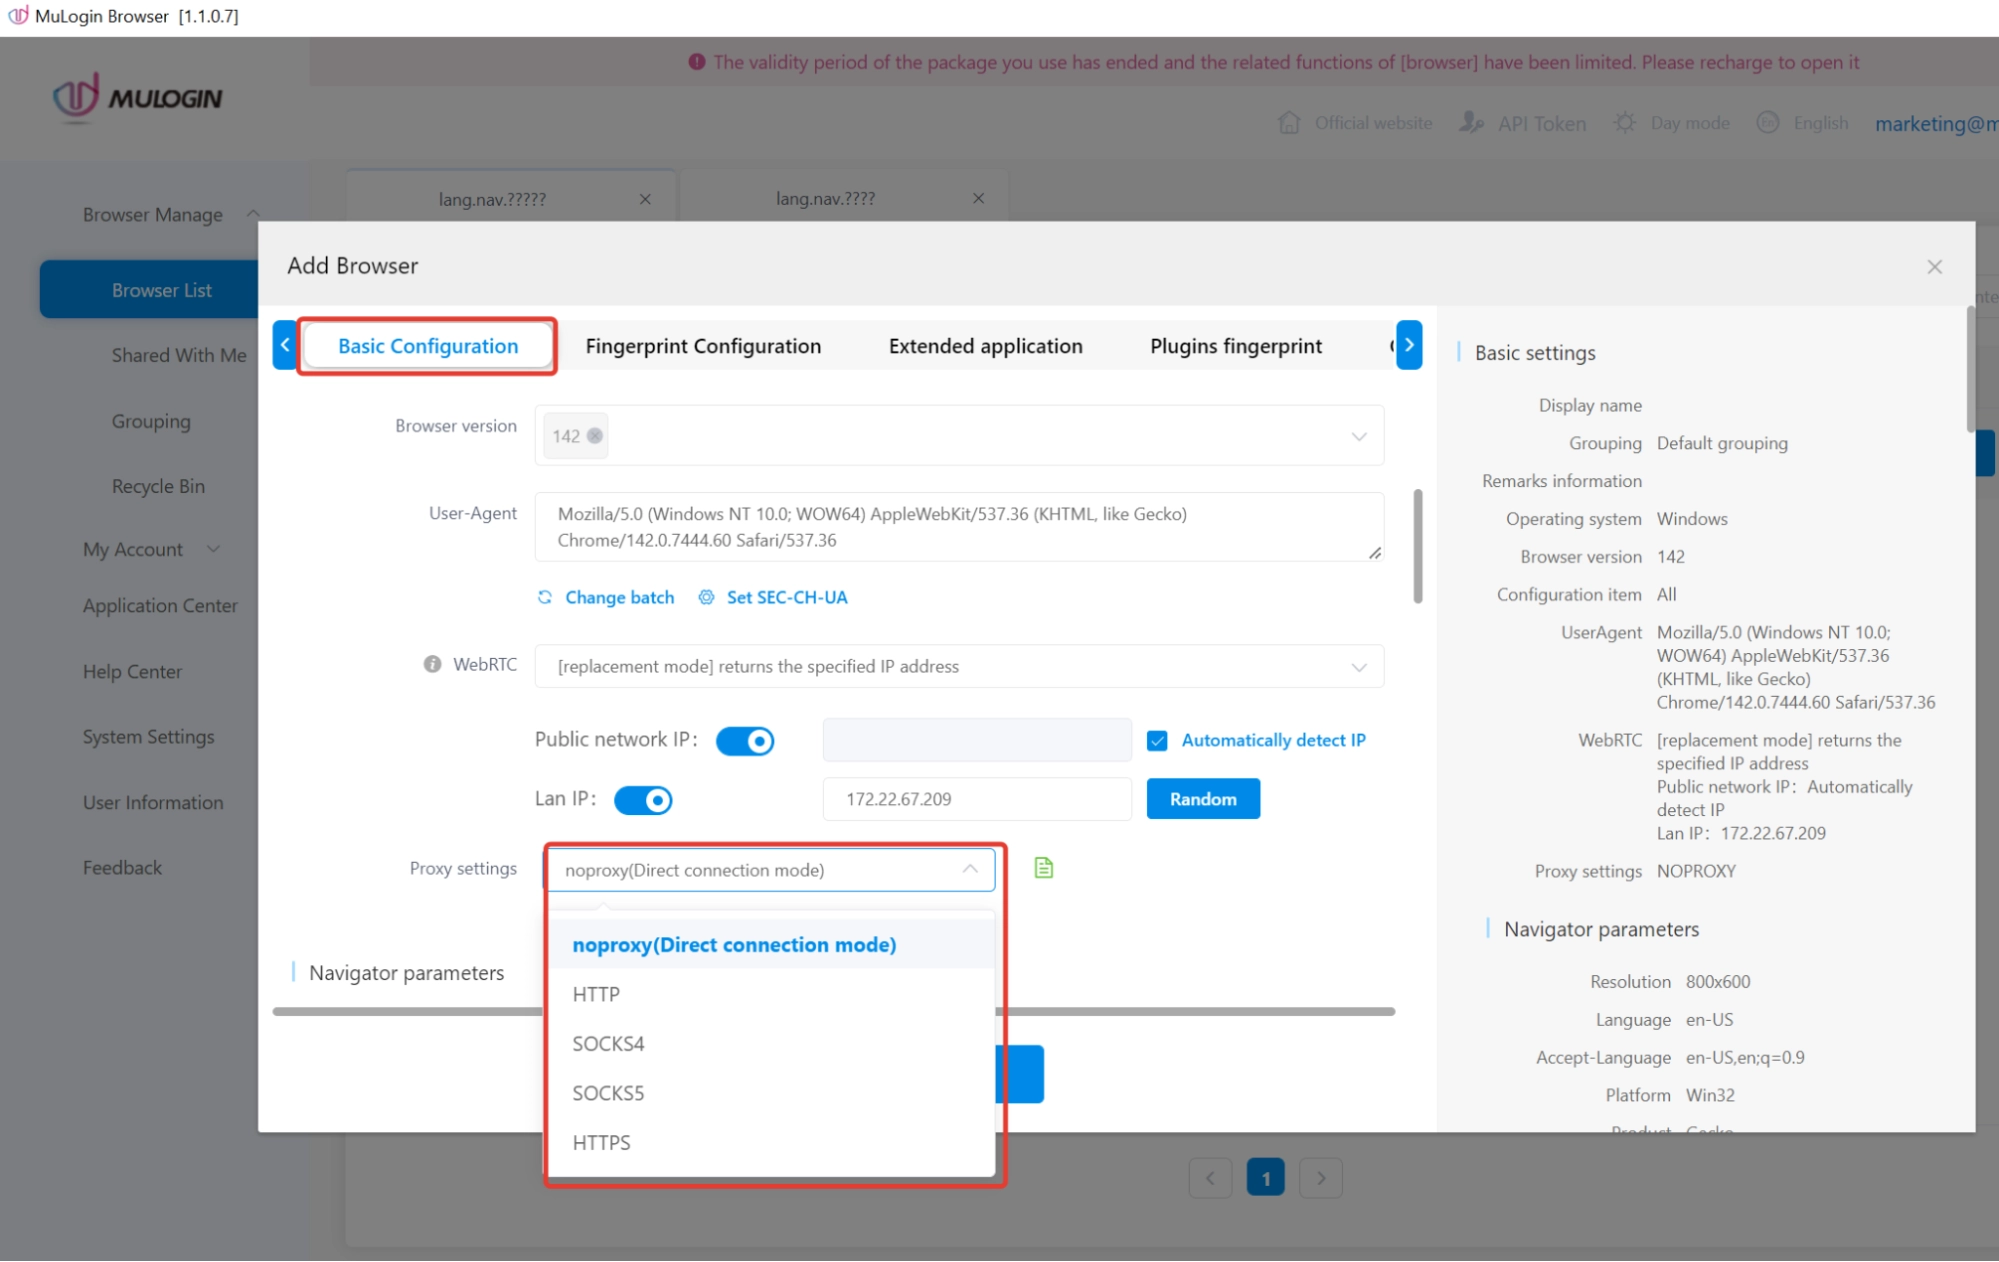The width and height of the screenshot is (1999, 1262).
Task: Disable the Public network IP toggle
Action: (x=745, y=740)
